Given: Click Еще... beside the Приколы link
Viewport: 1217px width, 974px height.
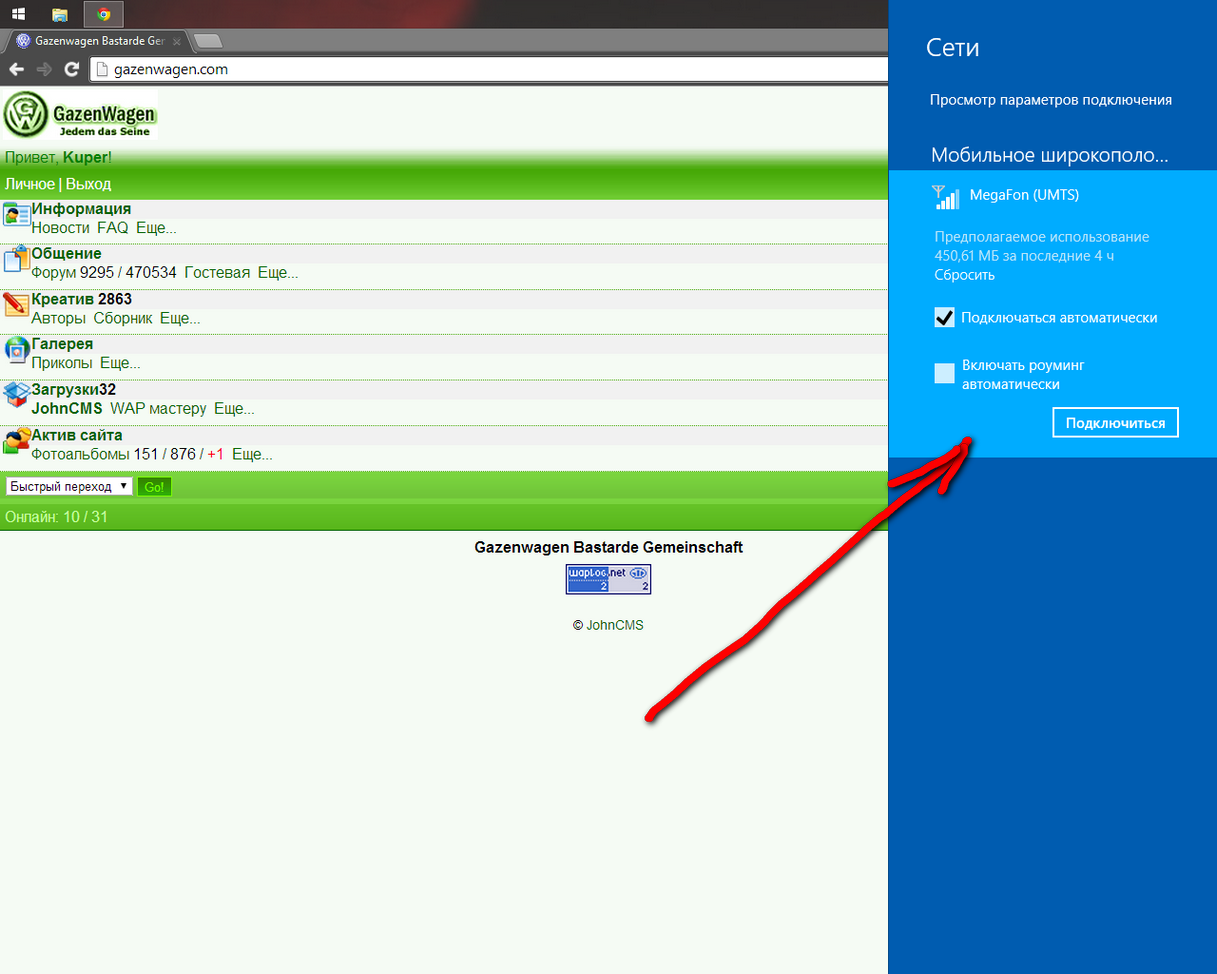Looking at the screenshot, I should pyautogui.click(x=120, y=363).
